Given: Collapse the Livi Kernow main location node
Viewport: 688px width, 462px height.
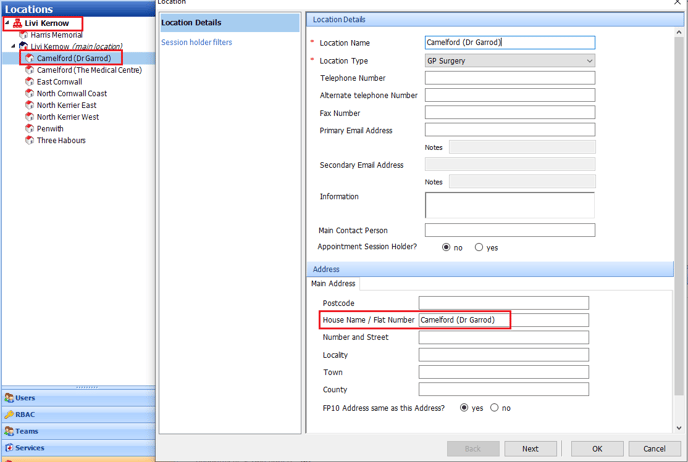Looking at the screenshot, I should pos(13,46).
